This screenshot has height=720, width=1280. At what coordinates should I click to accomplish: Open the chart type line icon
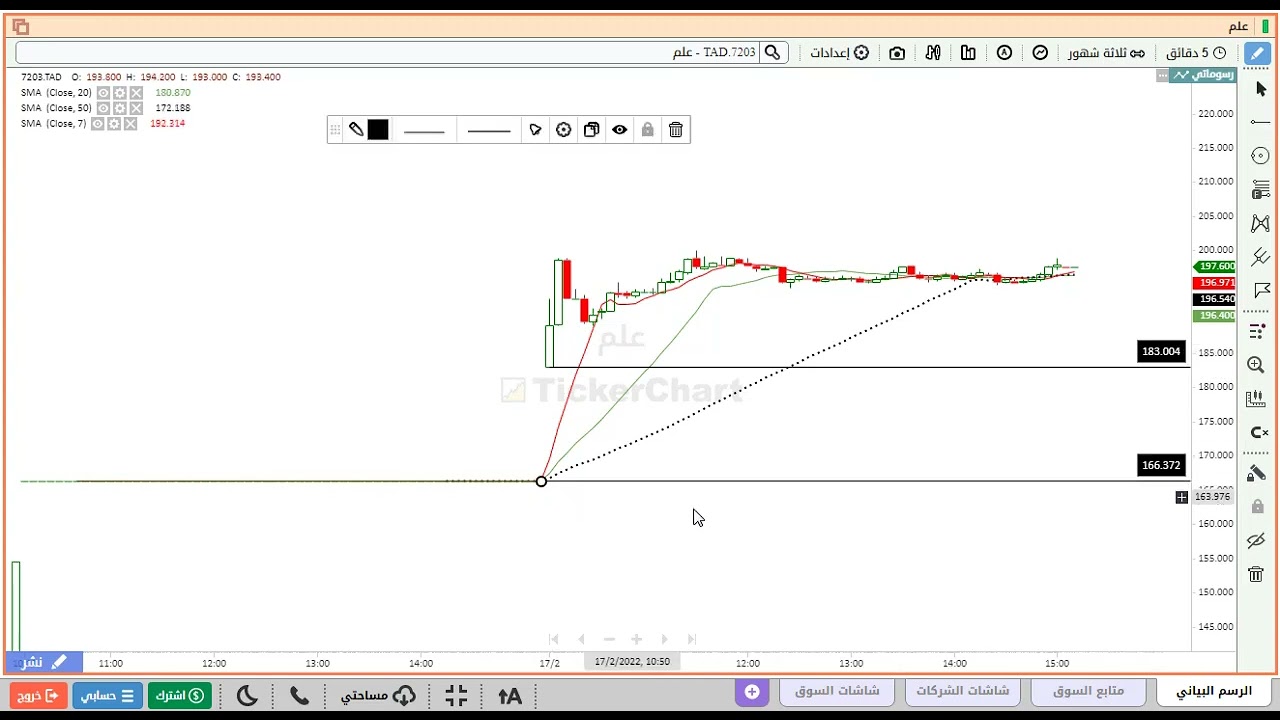1040,52
